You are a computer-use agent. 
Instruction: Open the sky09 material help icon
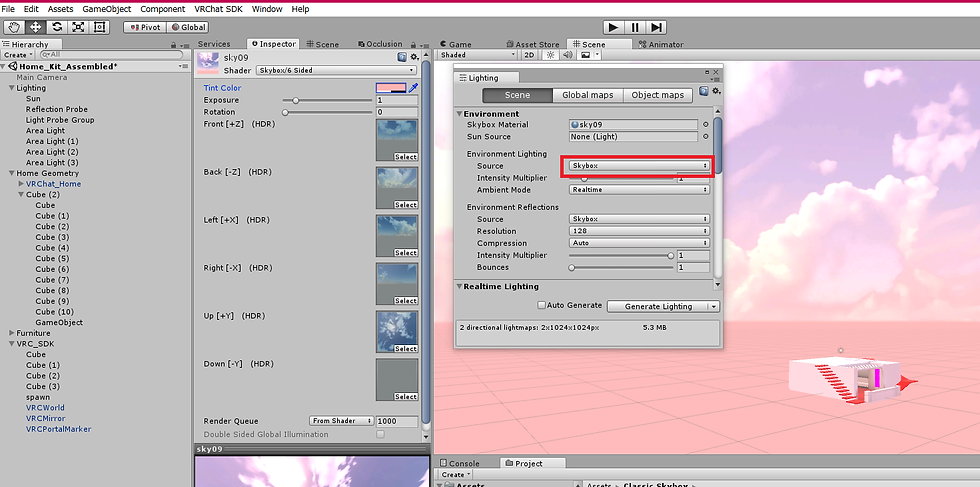pyautogui.click(x=401, y=58)
